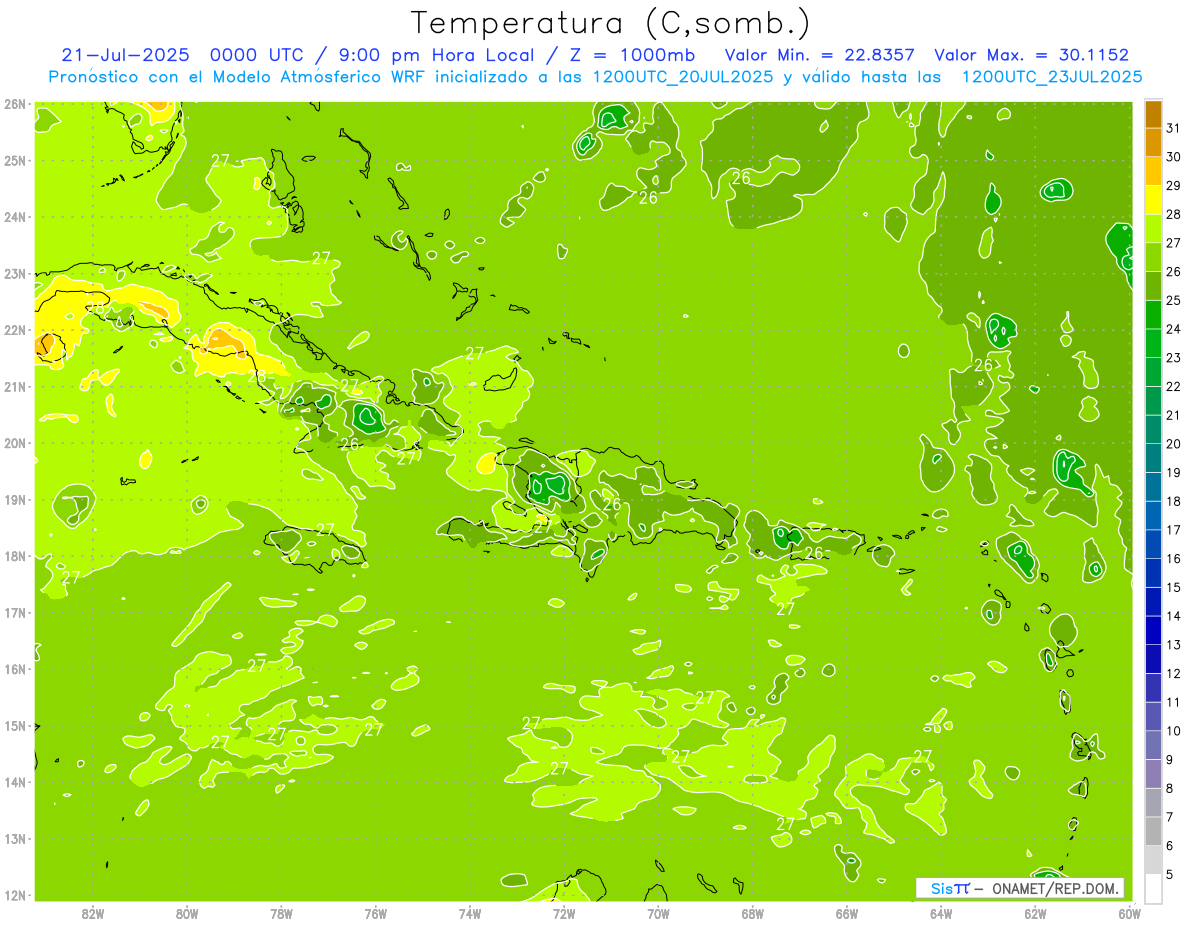Click the 19N latitude axis label
The image size is (1200, 927).
coord(15,499)
